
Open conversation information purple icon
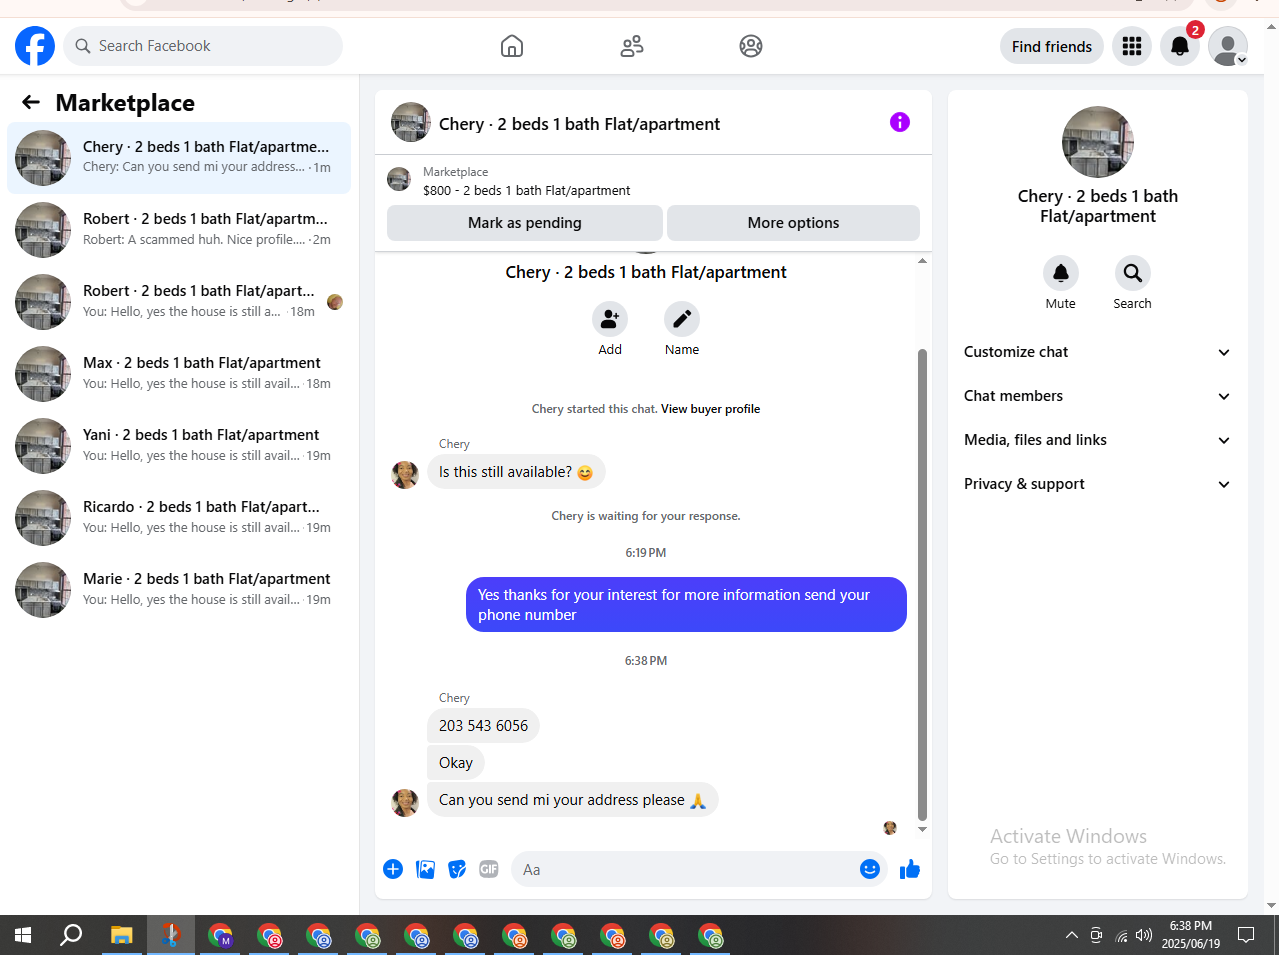[900, 122]
